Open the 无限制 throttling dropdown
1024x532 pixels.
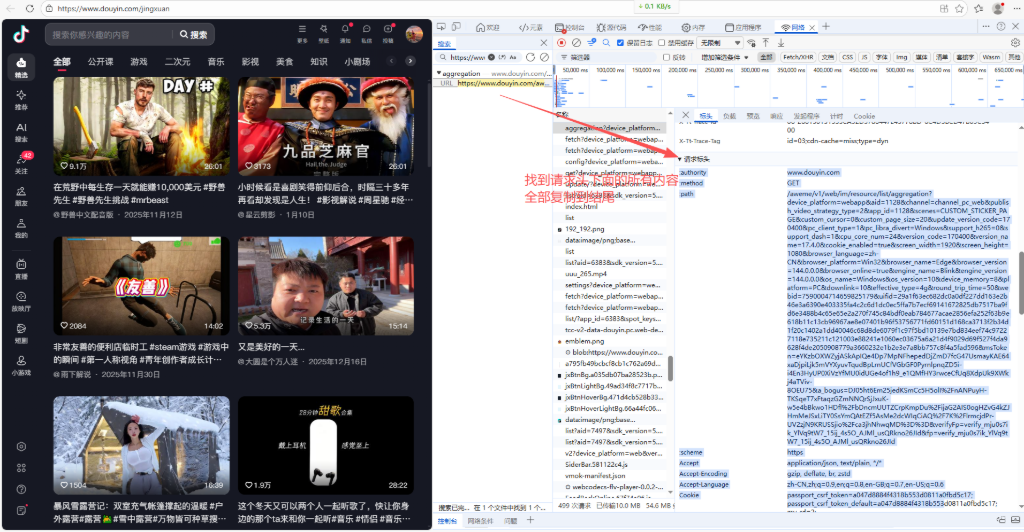click(x=720, y=43)
